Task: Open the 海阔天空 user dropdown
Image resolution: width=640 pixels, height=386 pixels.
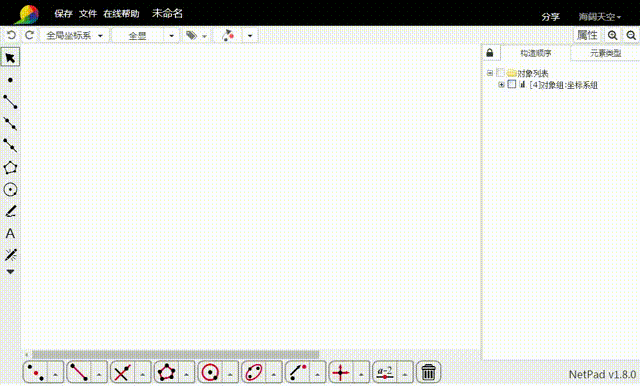Action: (600, 17)
